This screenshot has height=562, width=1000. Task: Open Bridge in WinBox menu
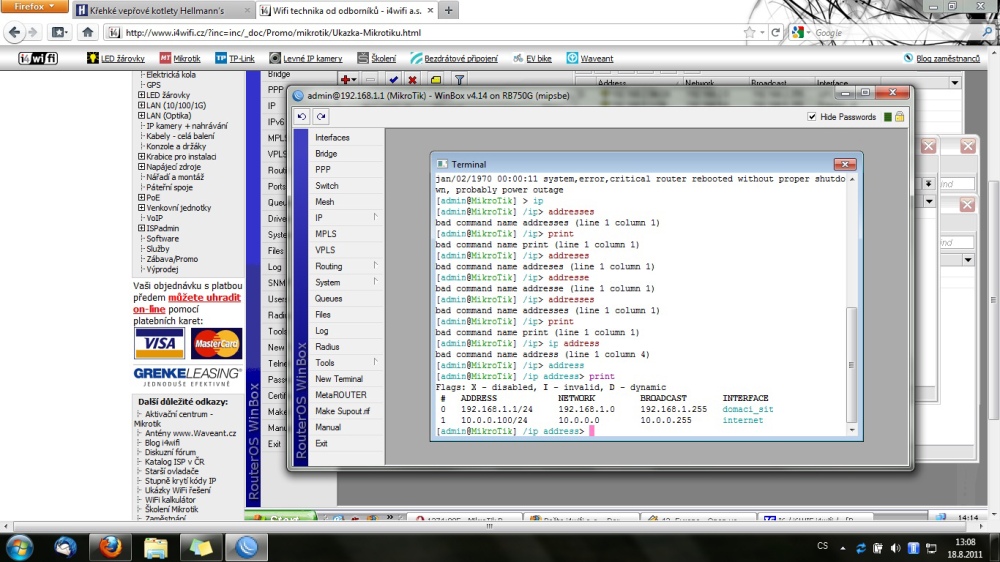pos(326,154)
